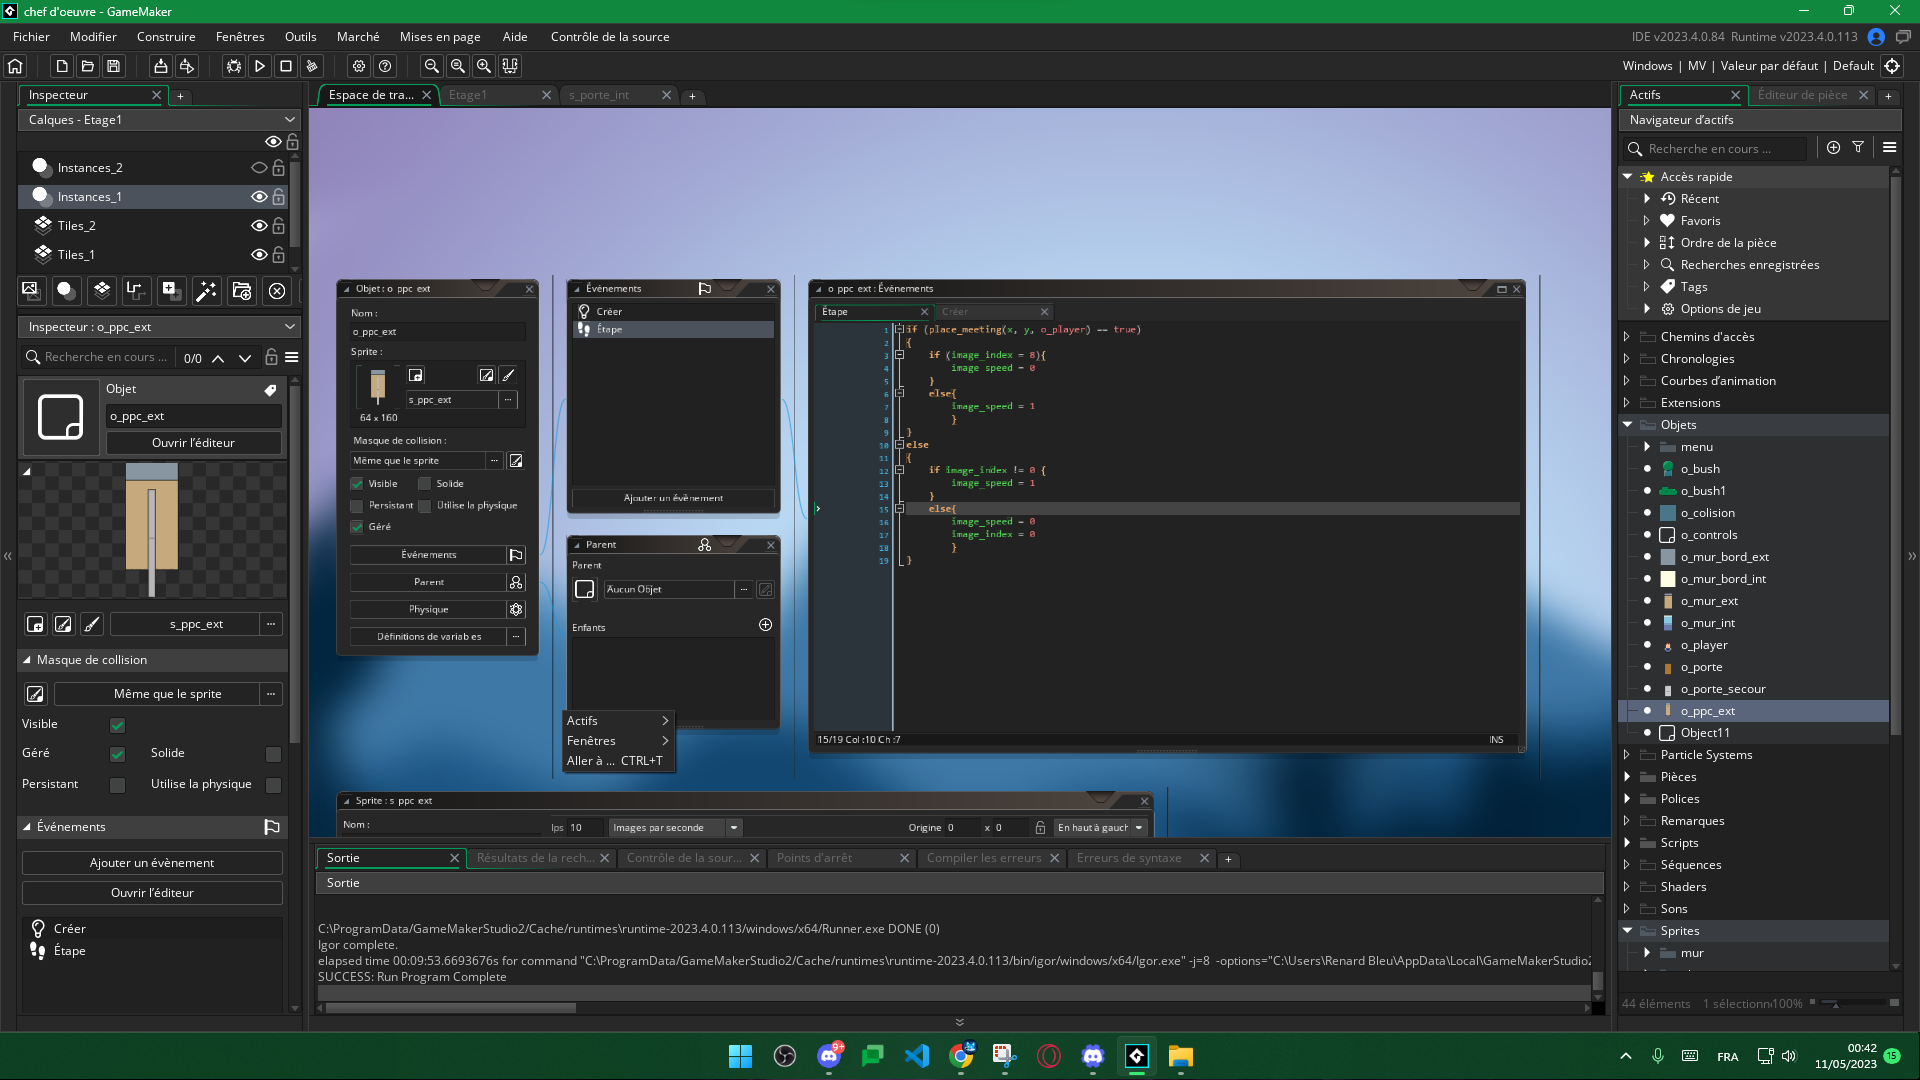Start debugging with the bug icon
Screen dimensions: 1920x1080
(233, 66)
